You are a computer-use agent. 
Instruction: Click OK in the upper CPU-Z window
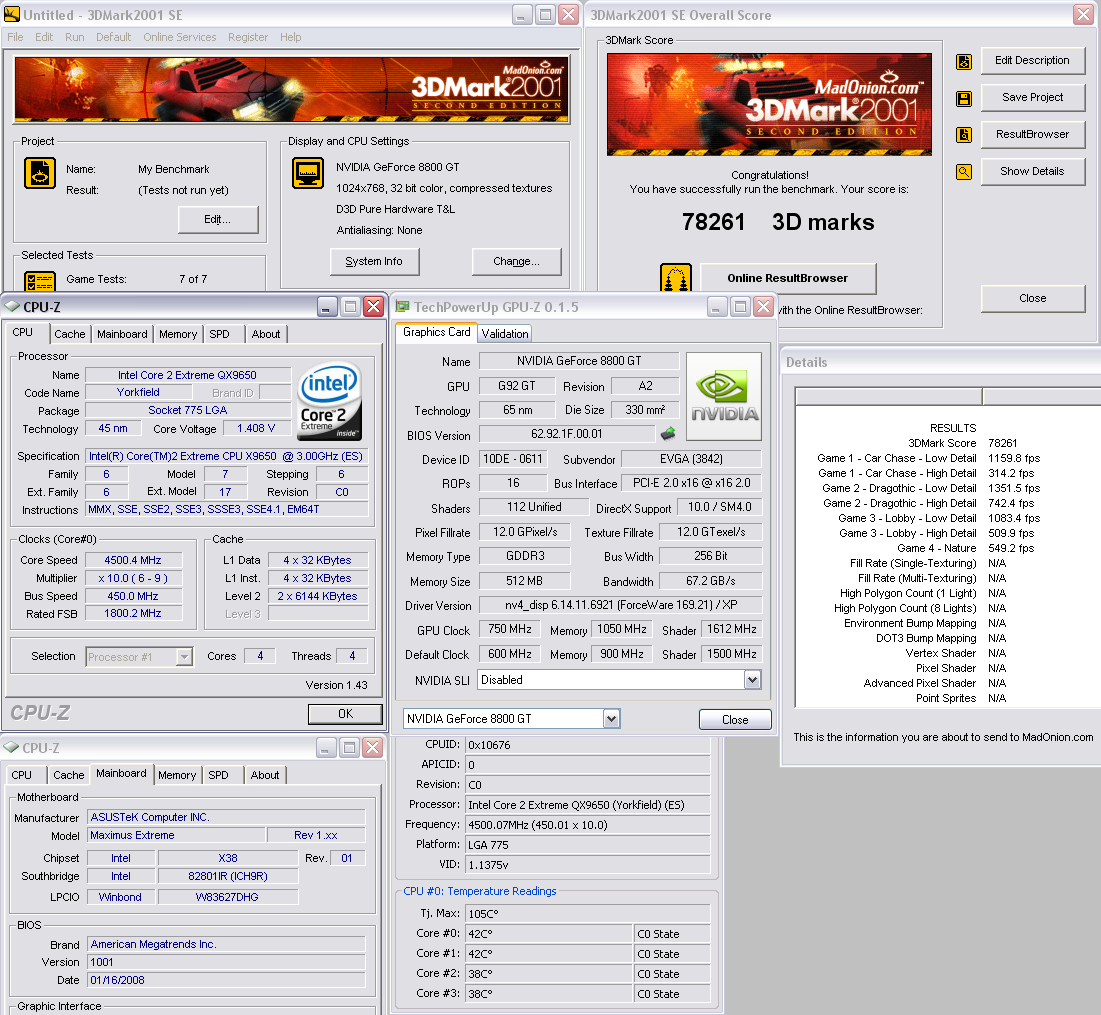(x=345, y=714)
